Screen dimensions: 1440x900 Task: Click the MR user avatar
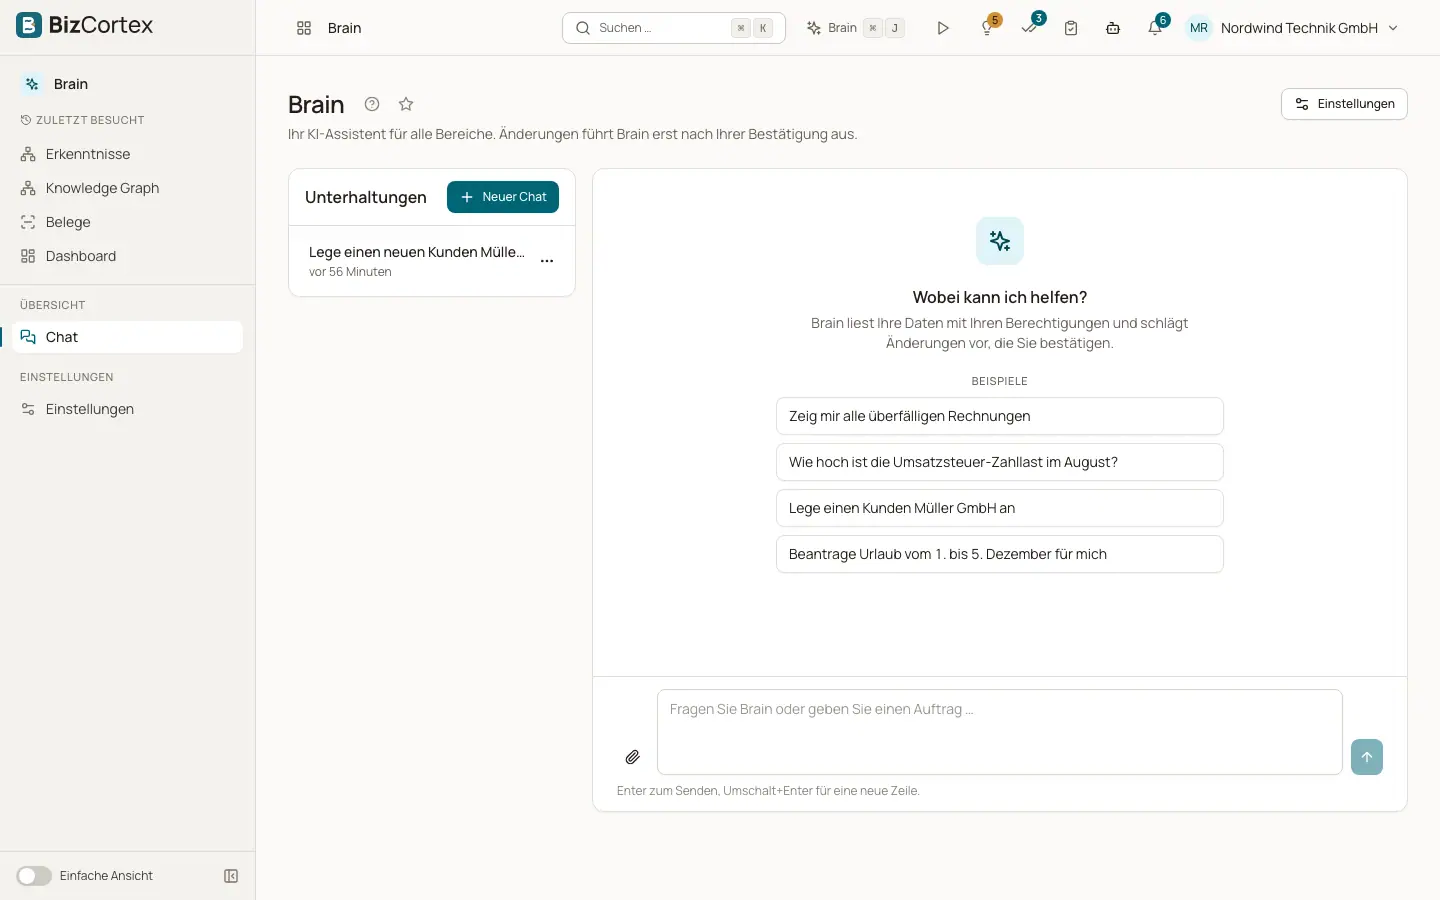click(x=1199, y=28)
